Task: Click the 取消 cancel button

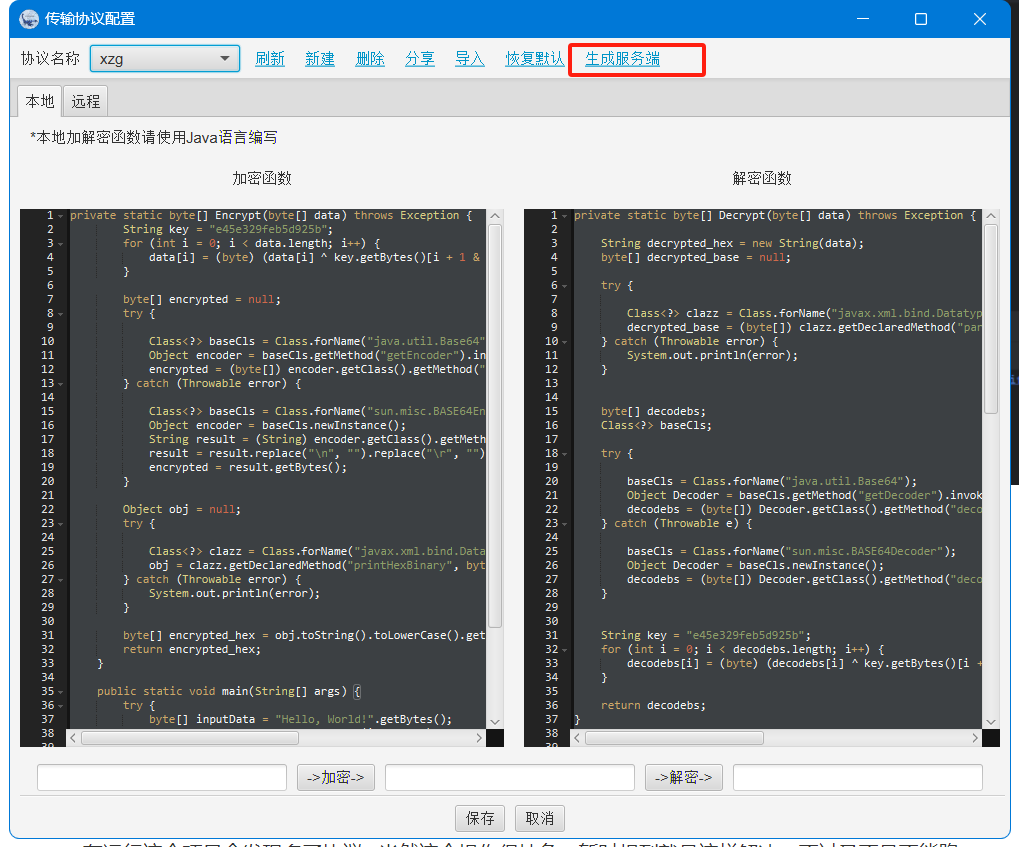Action: [540, 818]
